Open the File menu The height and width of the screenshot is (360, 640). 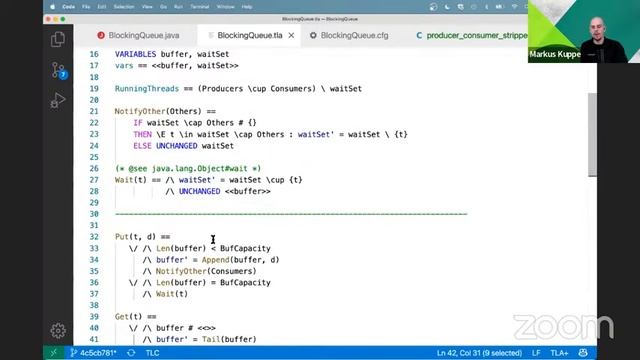pos(86,7)
